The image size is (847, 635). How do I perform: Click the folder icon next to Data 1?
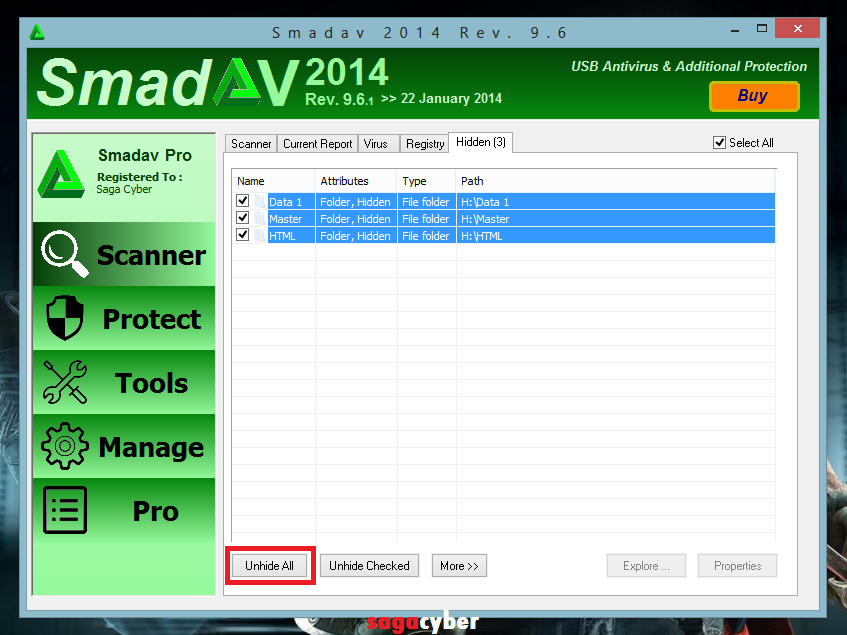(259, 201)
